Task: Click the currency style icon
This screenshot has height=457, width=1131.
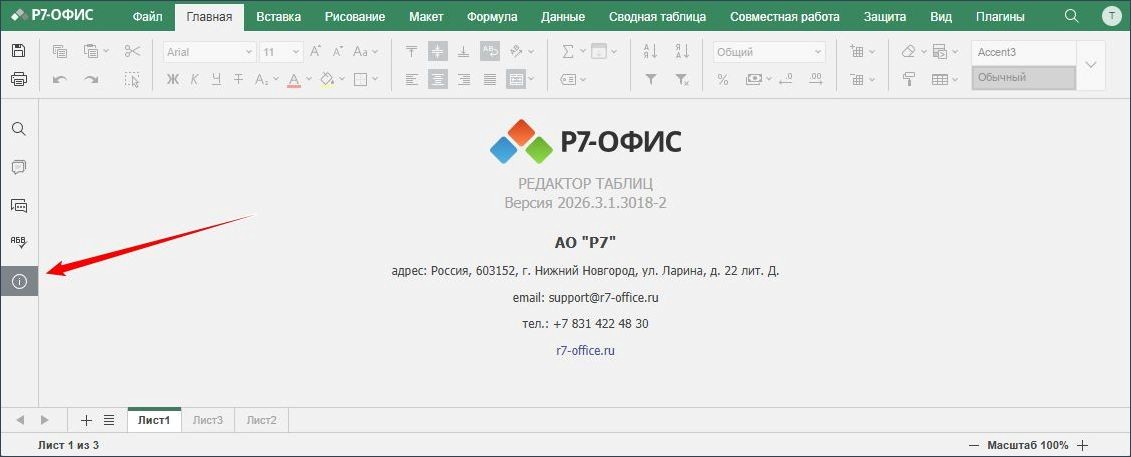Action: [754, 79]
